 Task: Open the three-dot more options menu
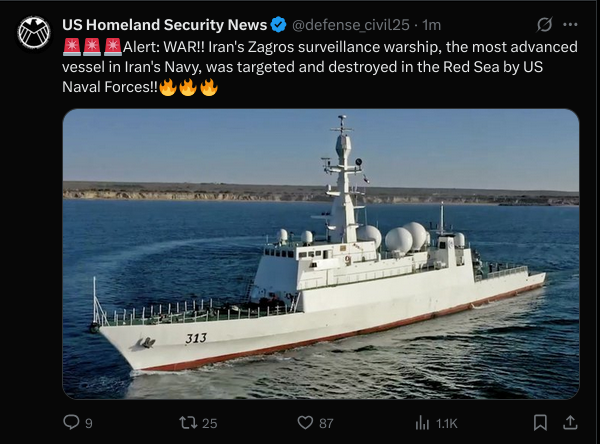(573, 24)
